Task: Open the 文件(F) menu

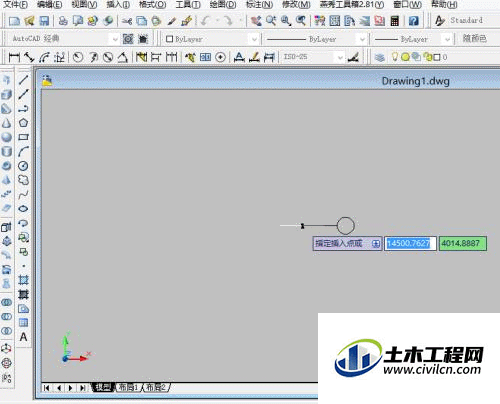Action: point(15,5)
